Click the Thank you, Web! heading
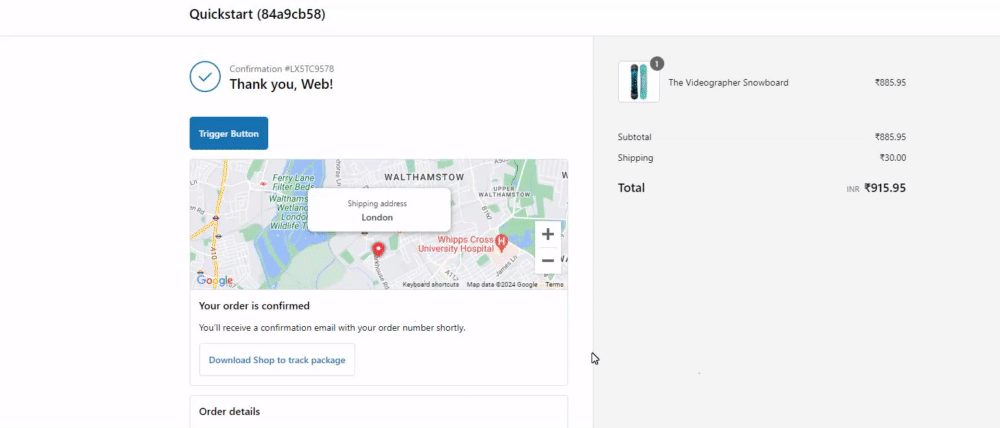The height and width of the screenshot is (428, 1000). point(281,84)
